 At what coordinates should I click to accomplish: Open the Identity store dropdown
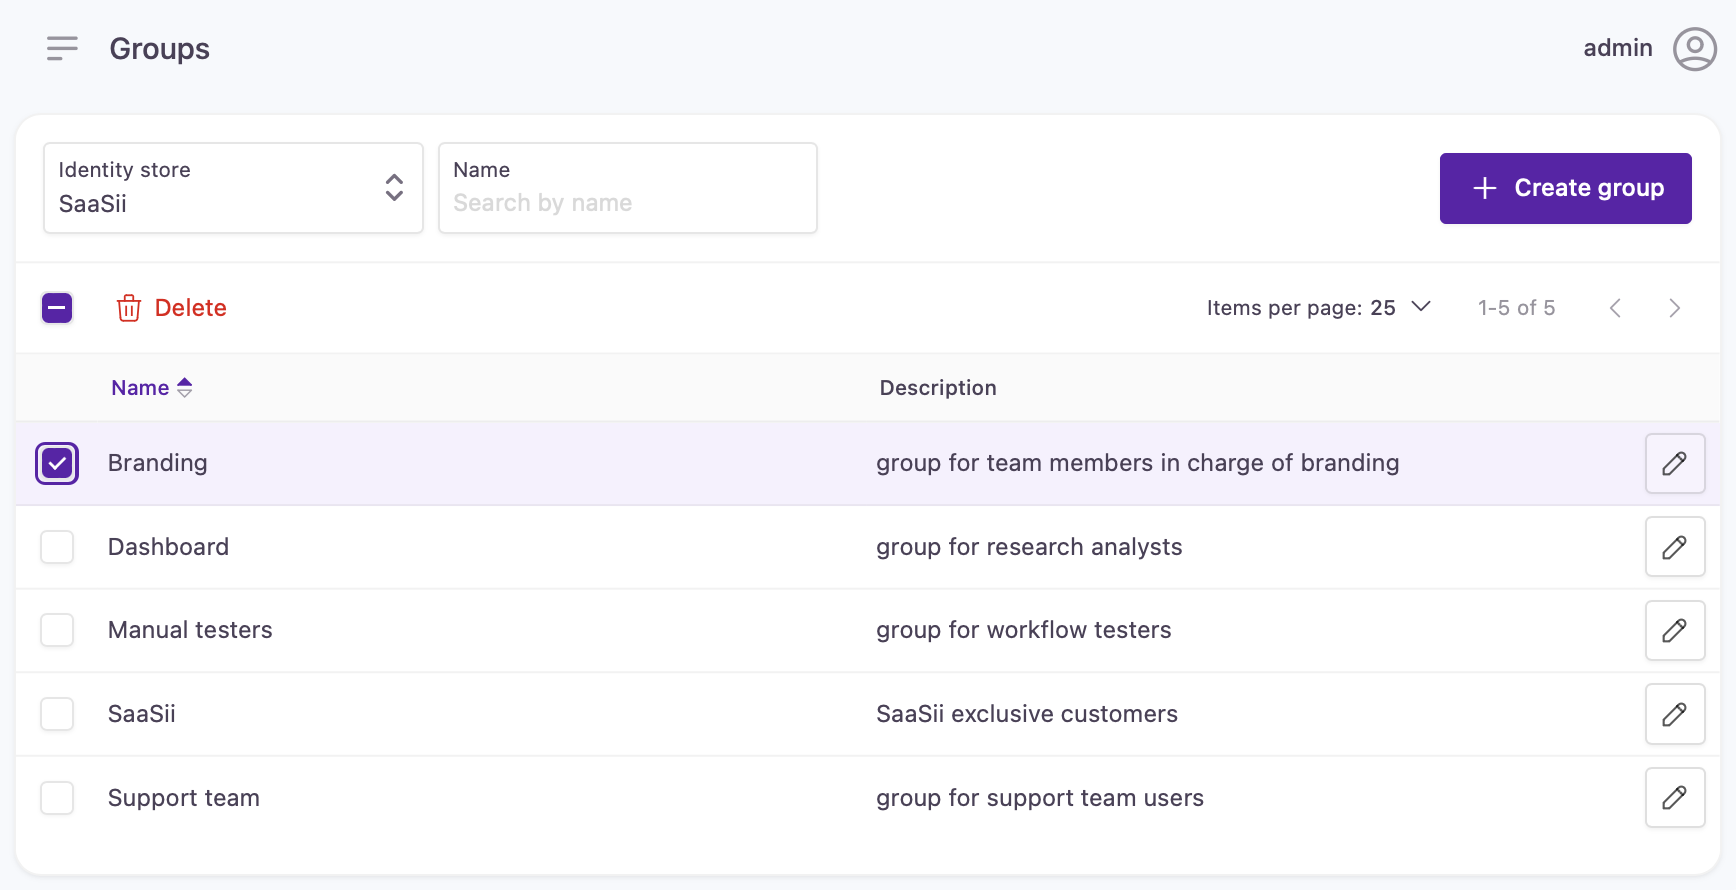[233, 188]
